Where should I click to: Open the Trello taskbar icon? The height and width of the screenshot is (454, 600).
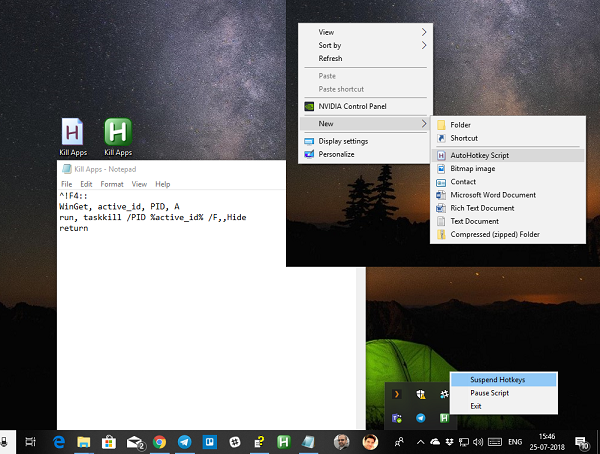[x=210, y=441]
